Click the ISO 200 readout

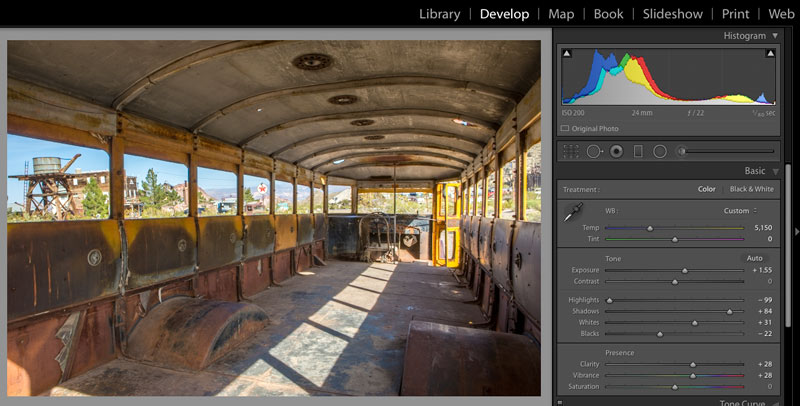[x=573, y=113]
